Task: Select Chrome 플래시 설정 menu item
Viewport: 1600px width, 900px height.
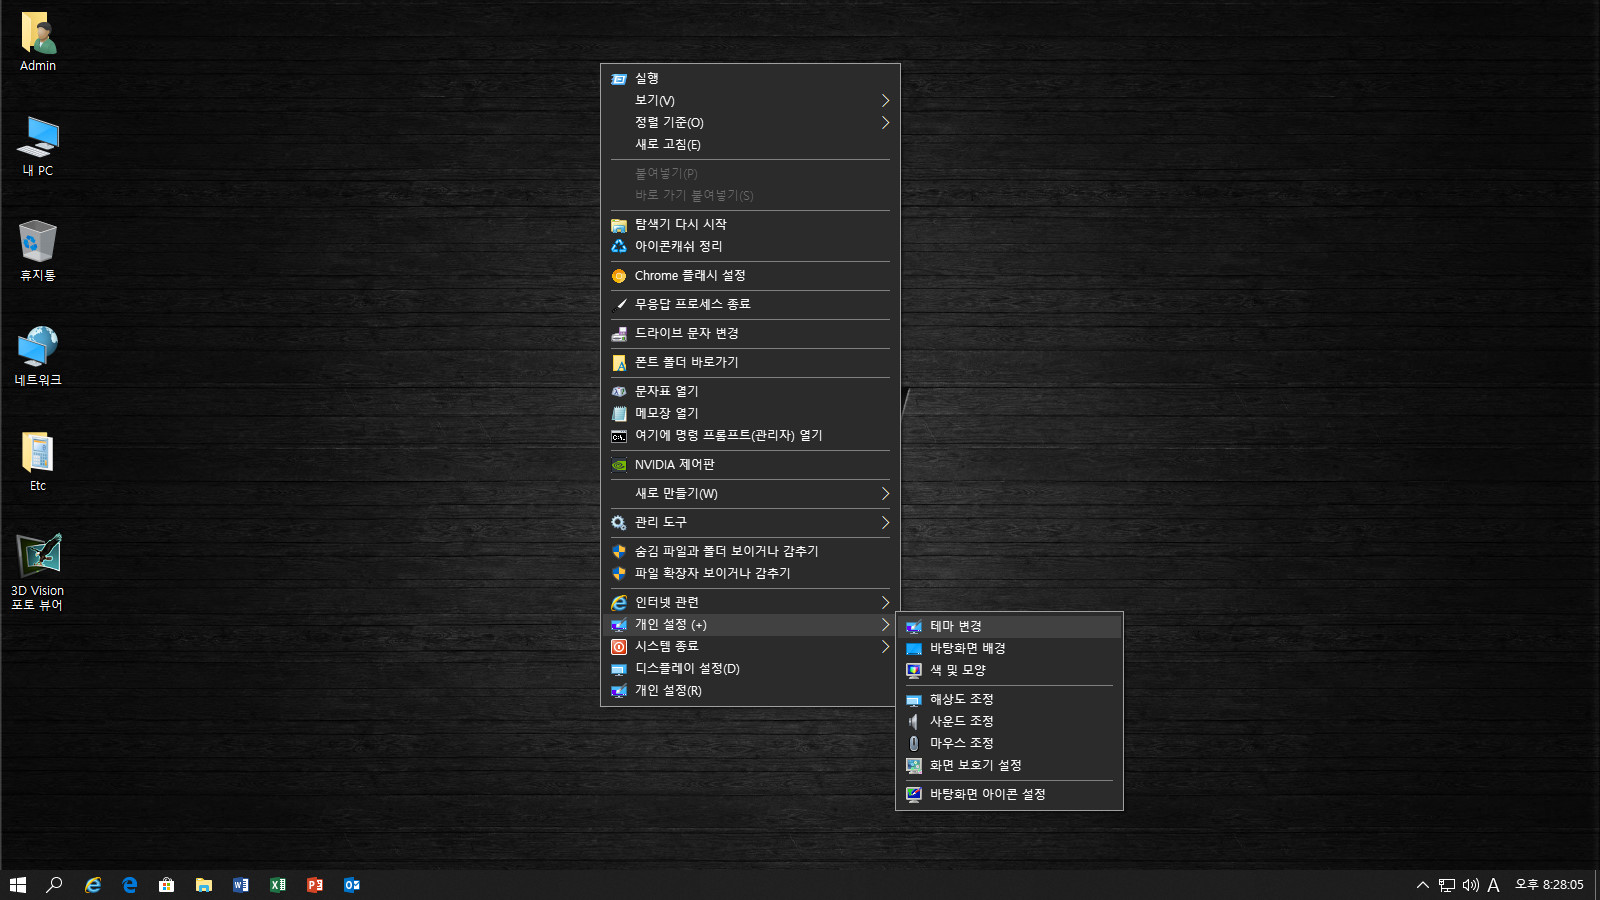Action: point(750,275)
